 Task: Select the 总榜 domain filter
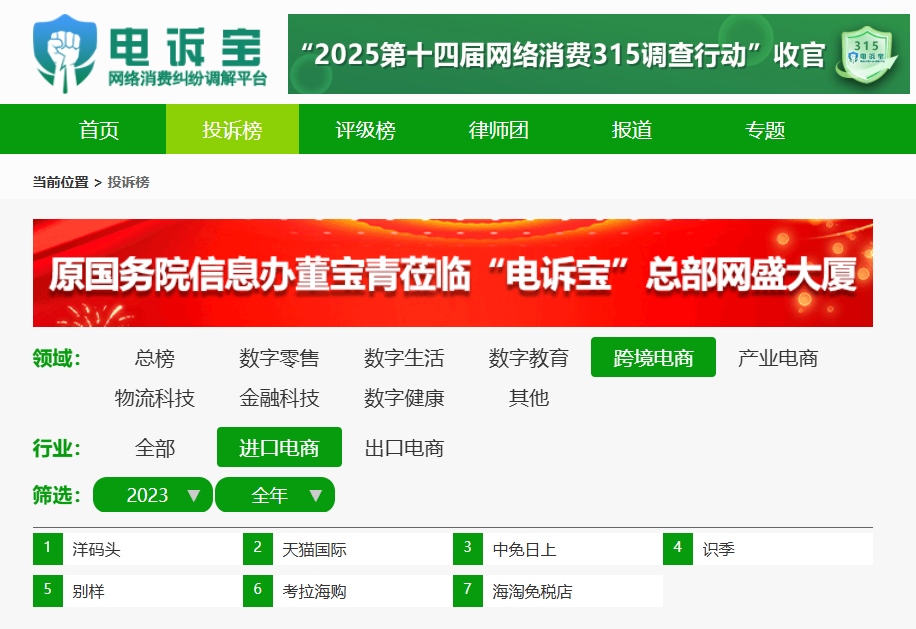[x=155, y=357]
